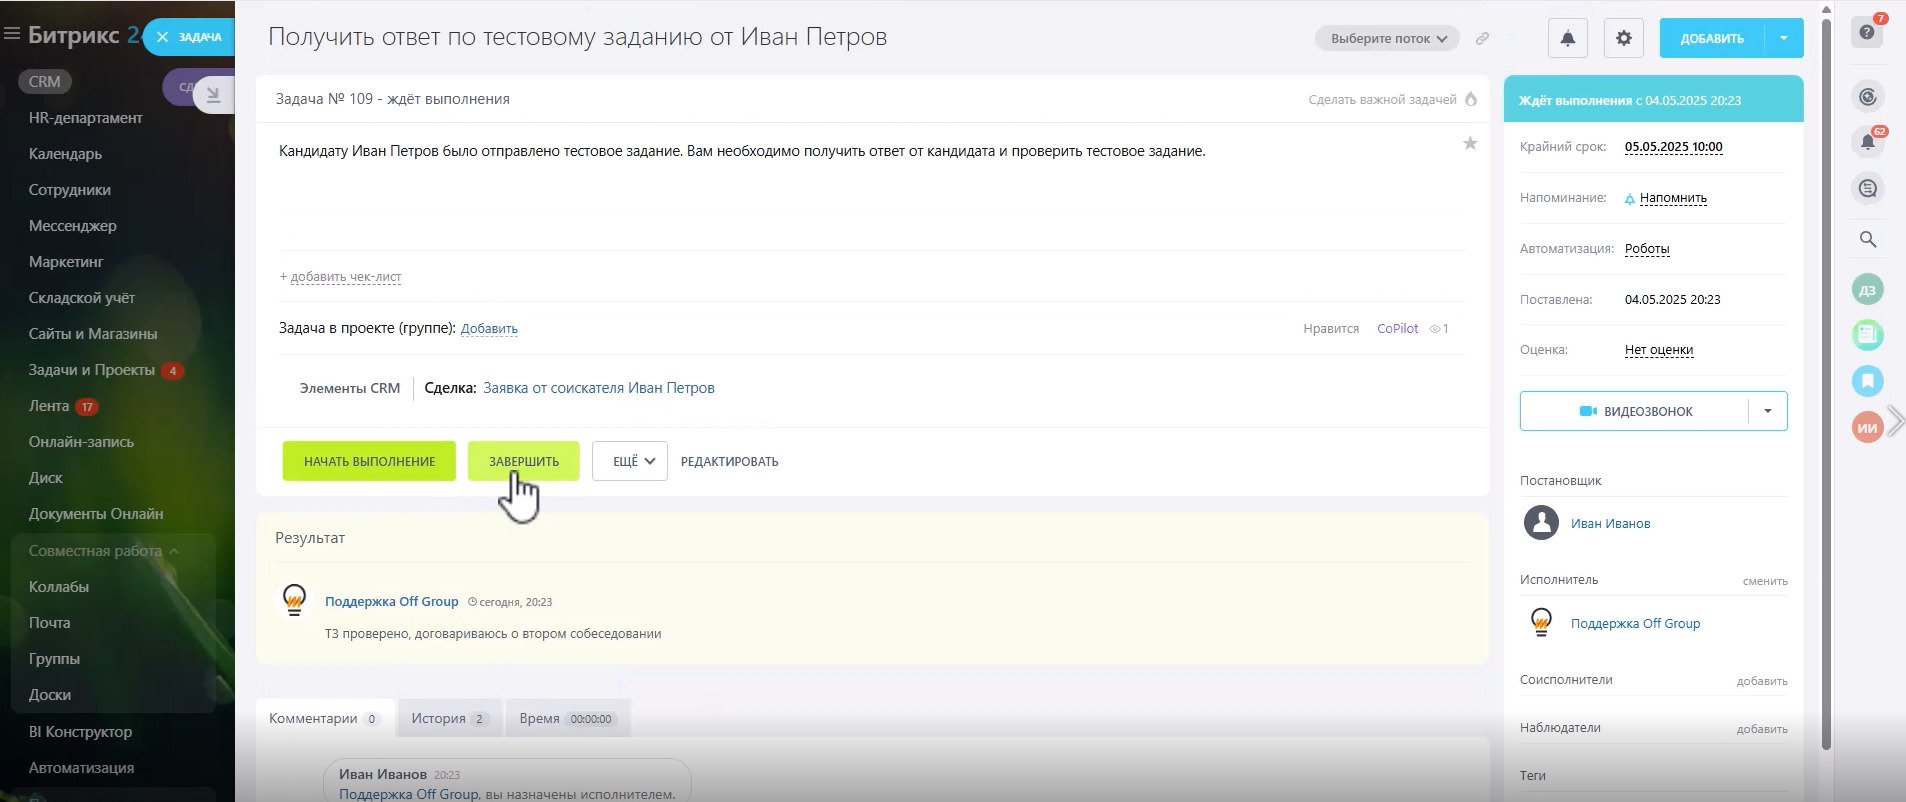Click the Иван Иванов avatar icon

pos(1541,522)
